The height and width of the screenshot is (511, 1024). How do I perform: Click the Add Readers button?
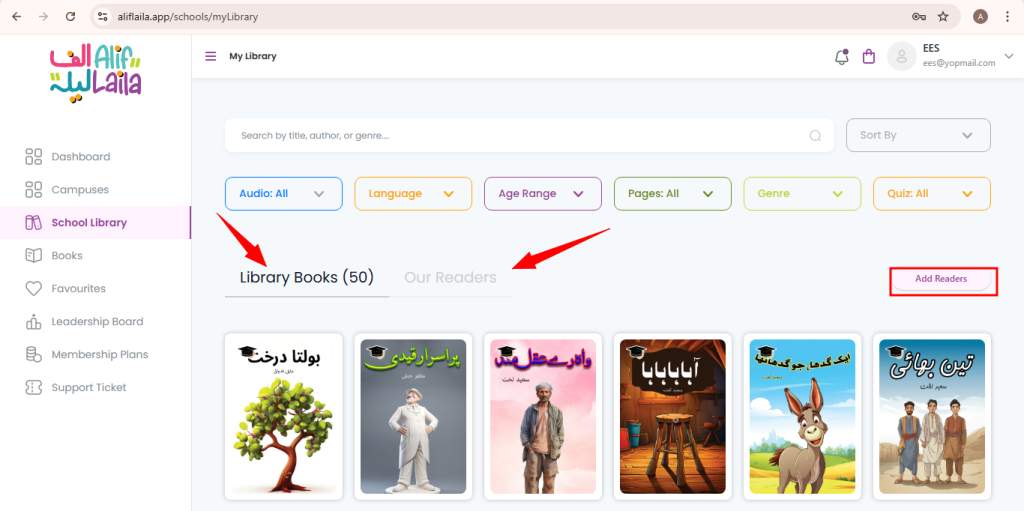click(x=941, y=279)
